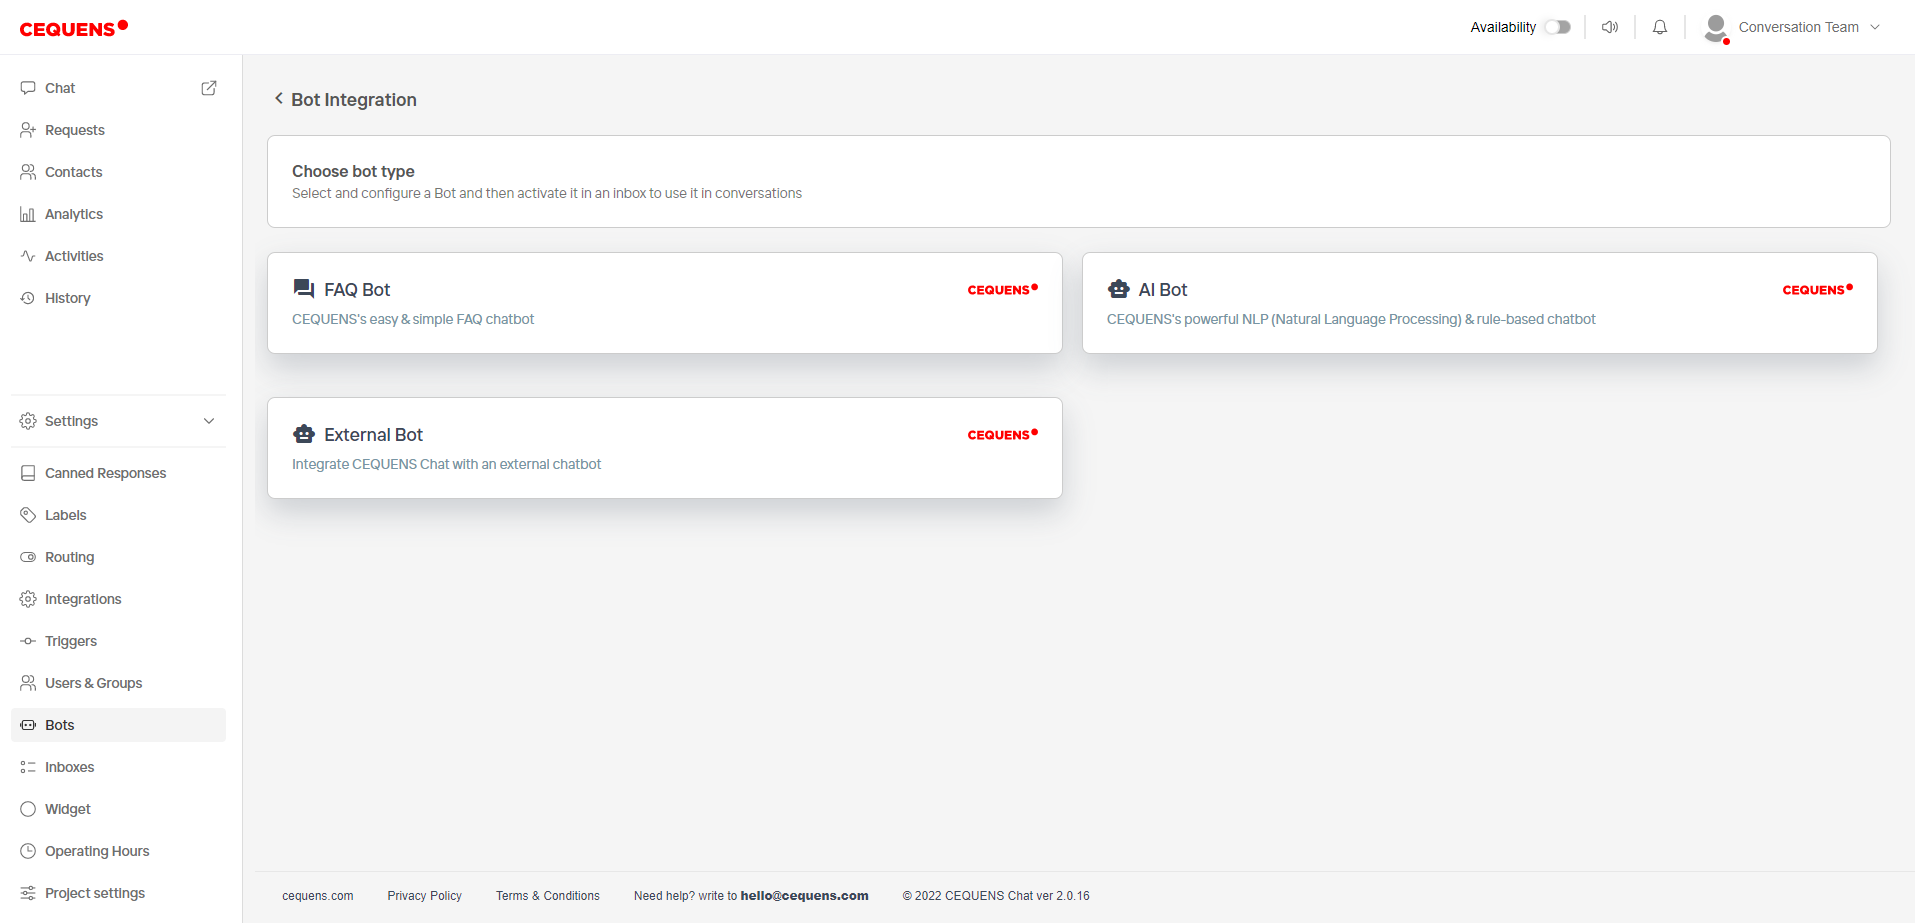Click the AI Bot NLP description text

(x=1351, y=319)
